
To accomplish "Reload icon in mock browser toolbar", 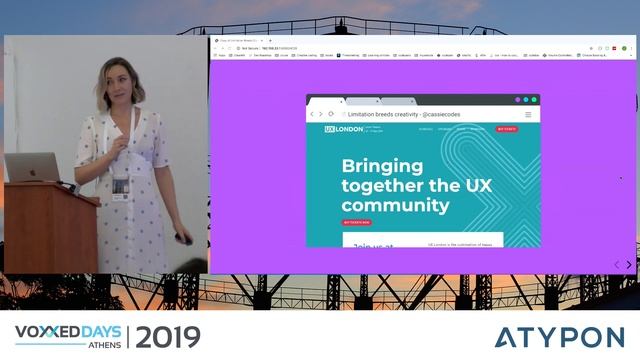I will pos(331,114).
